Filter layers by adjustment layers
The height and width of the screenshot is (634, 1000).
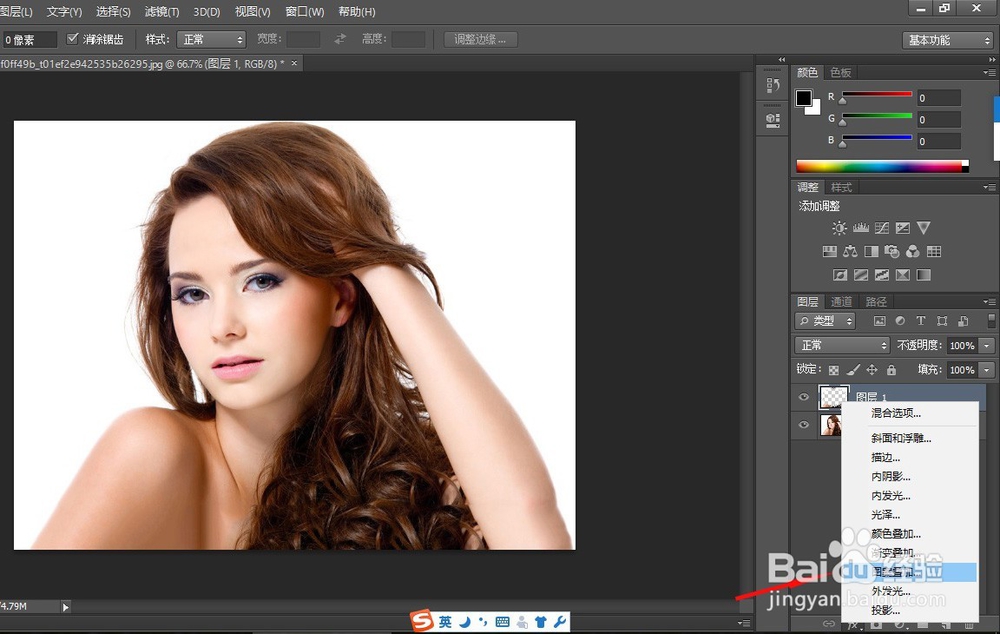(900, 321)
